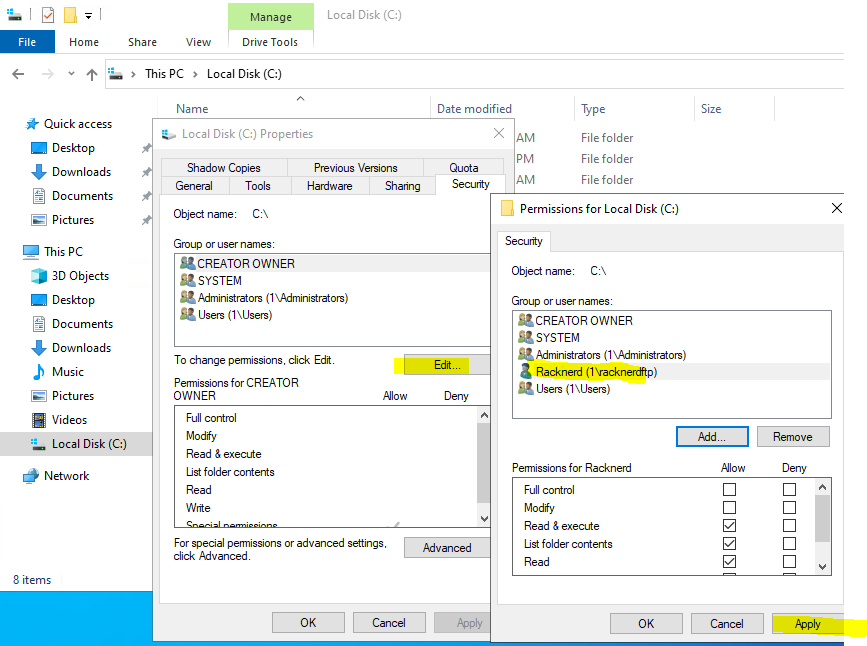The width and height of the screenshot is (867, 646).
Task: Click the SYSTEM group icon in Properties dialog
Action: pyautogui.click(x=188, y=280)
